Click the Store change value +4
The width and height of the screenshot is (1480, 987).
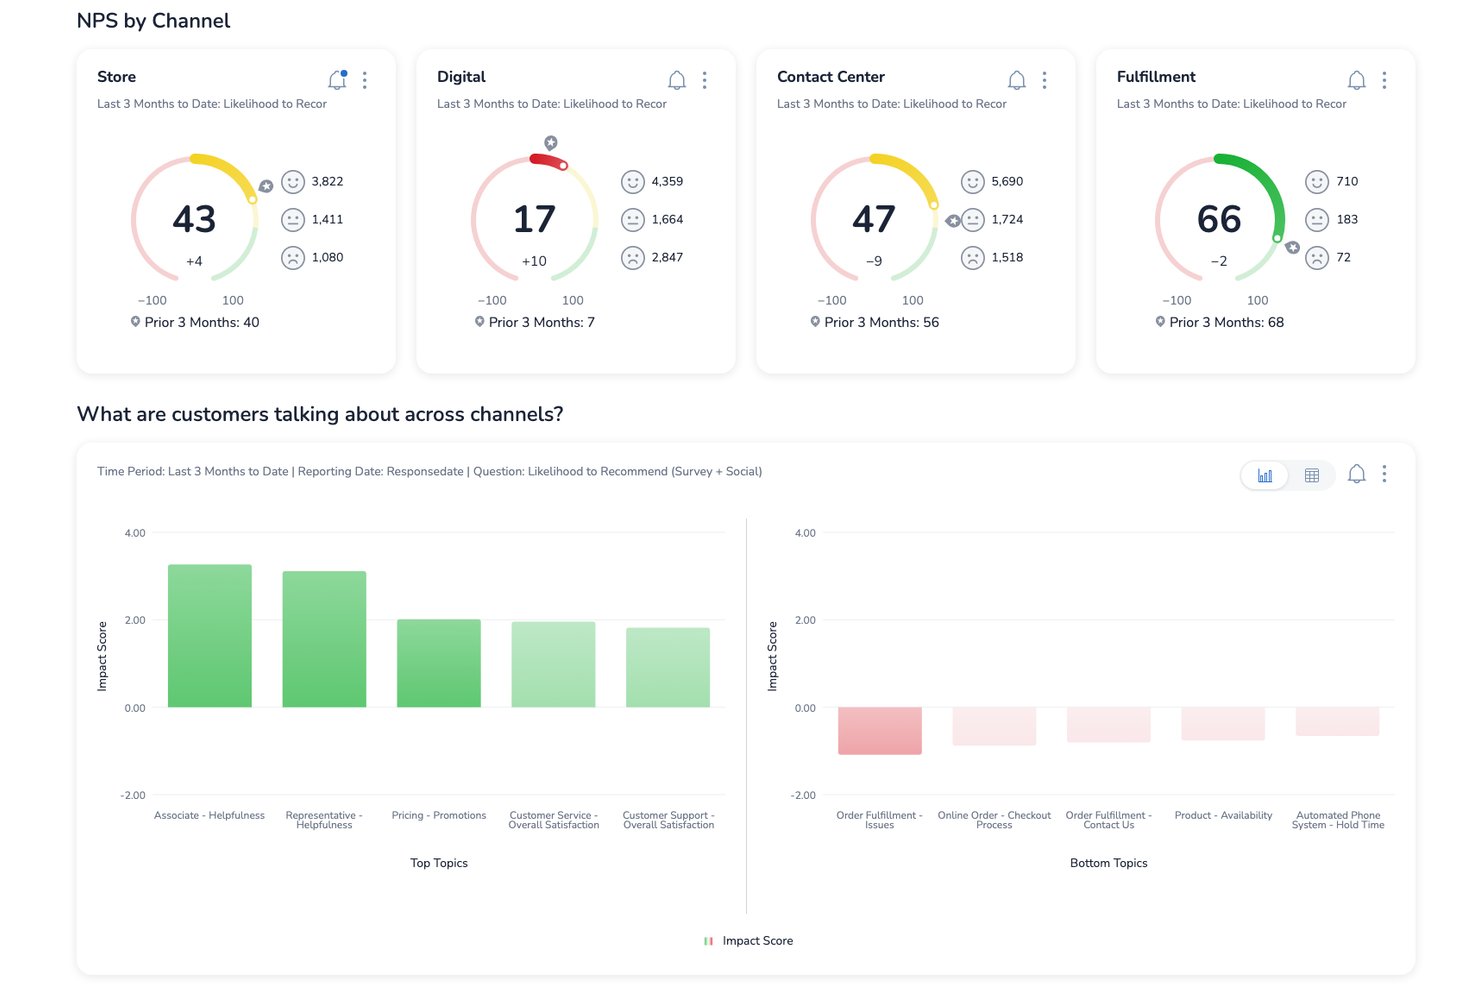[194, 261]
